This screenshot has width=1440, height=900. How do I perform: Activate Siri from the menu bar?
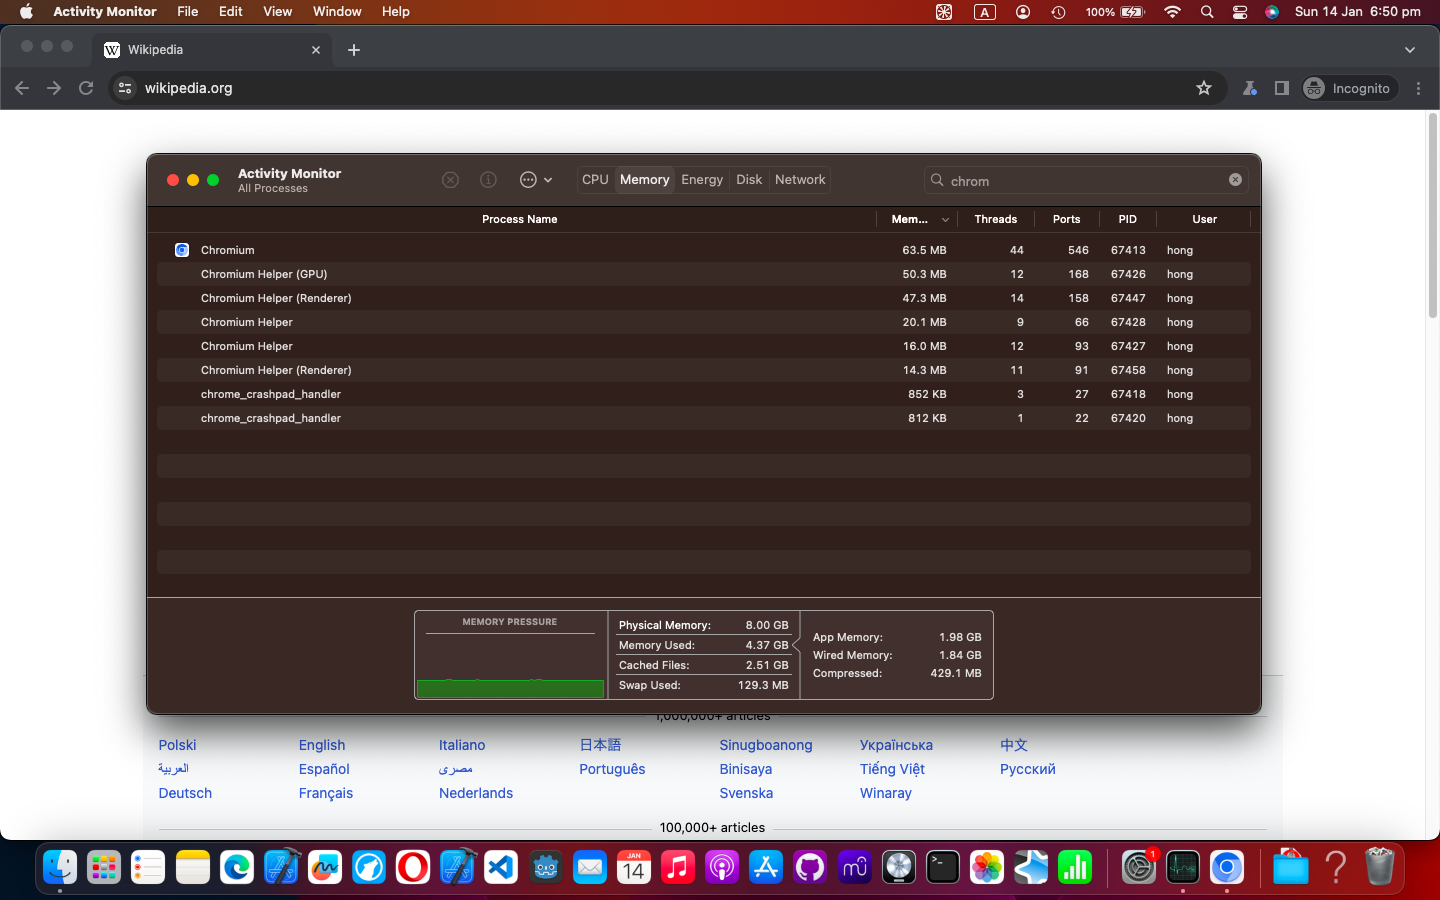(1272, 12)
